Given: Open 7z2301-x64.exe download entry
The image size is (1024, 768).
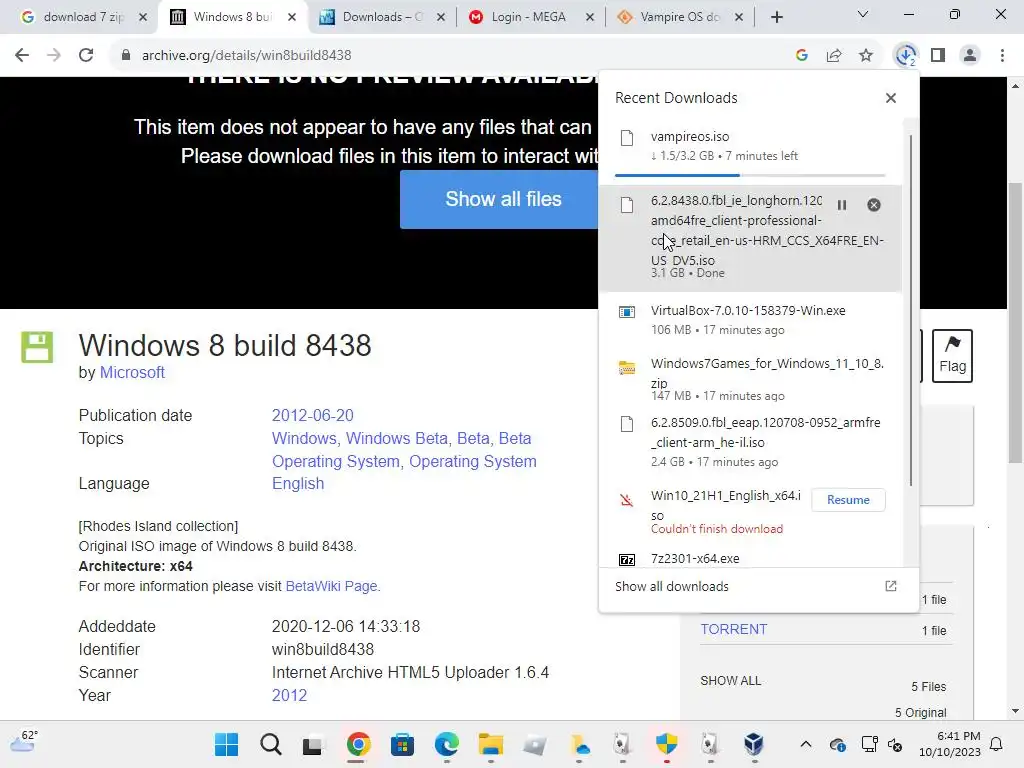Looking at the screenshot, I should pos(750,558).
